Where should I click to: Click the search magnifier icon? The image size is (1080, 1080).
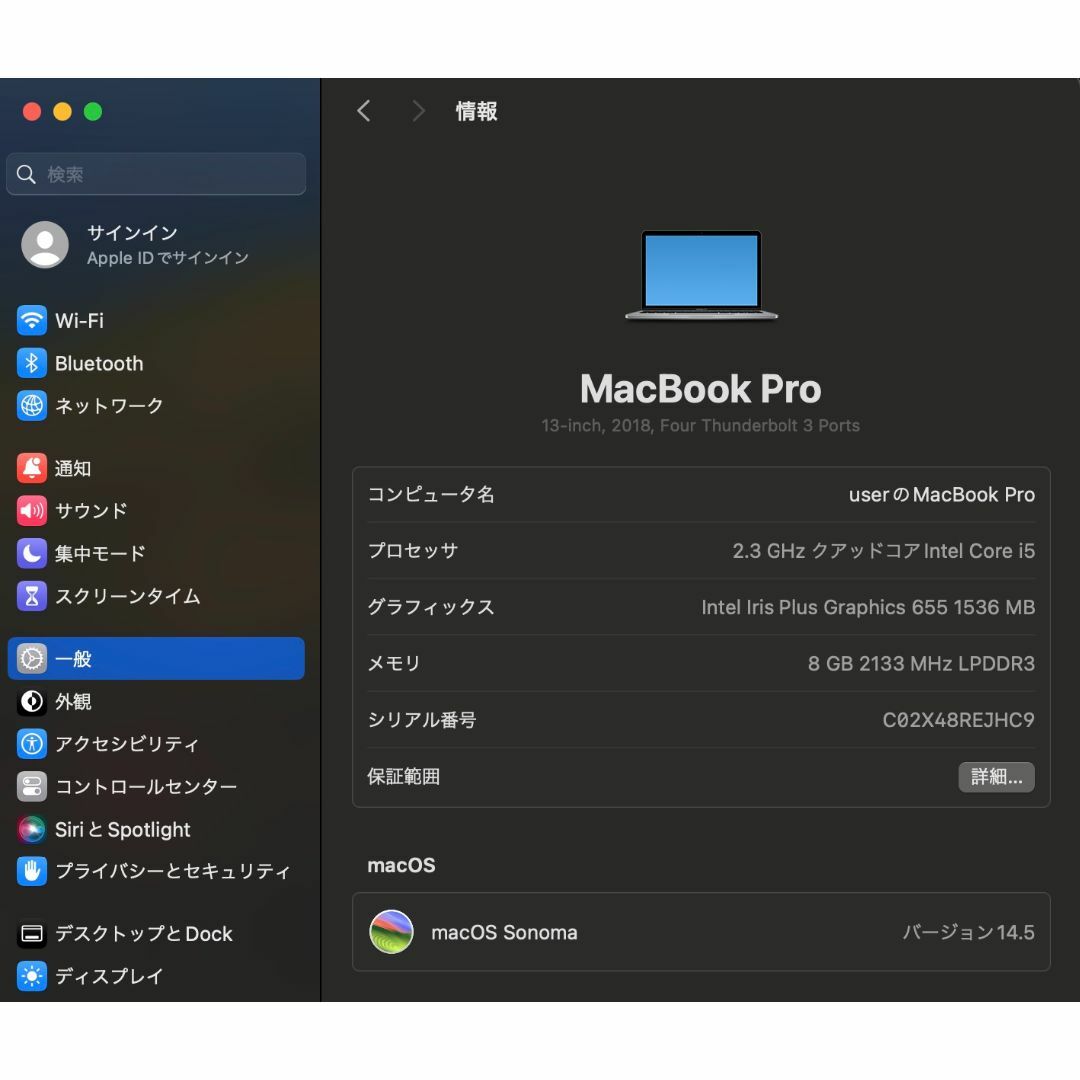26,174
